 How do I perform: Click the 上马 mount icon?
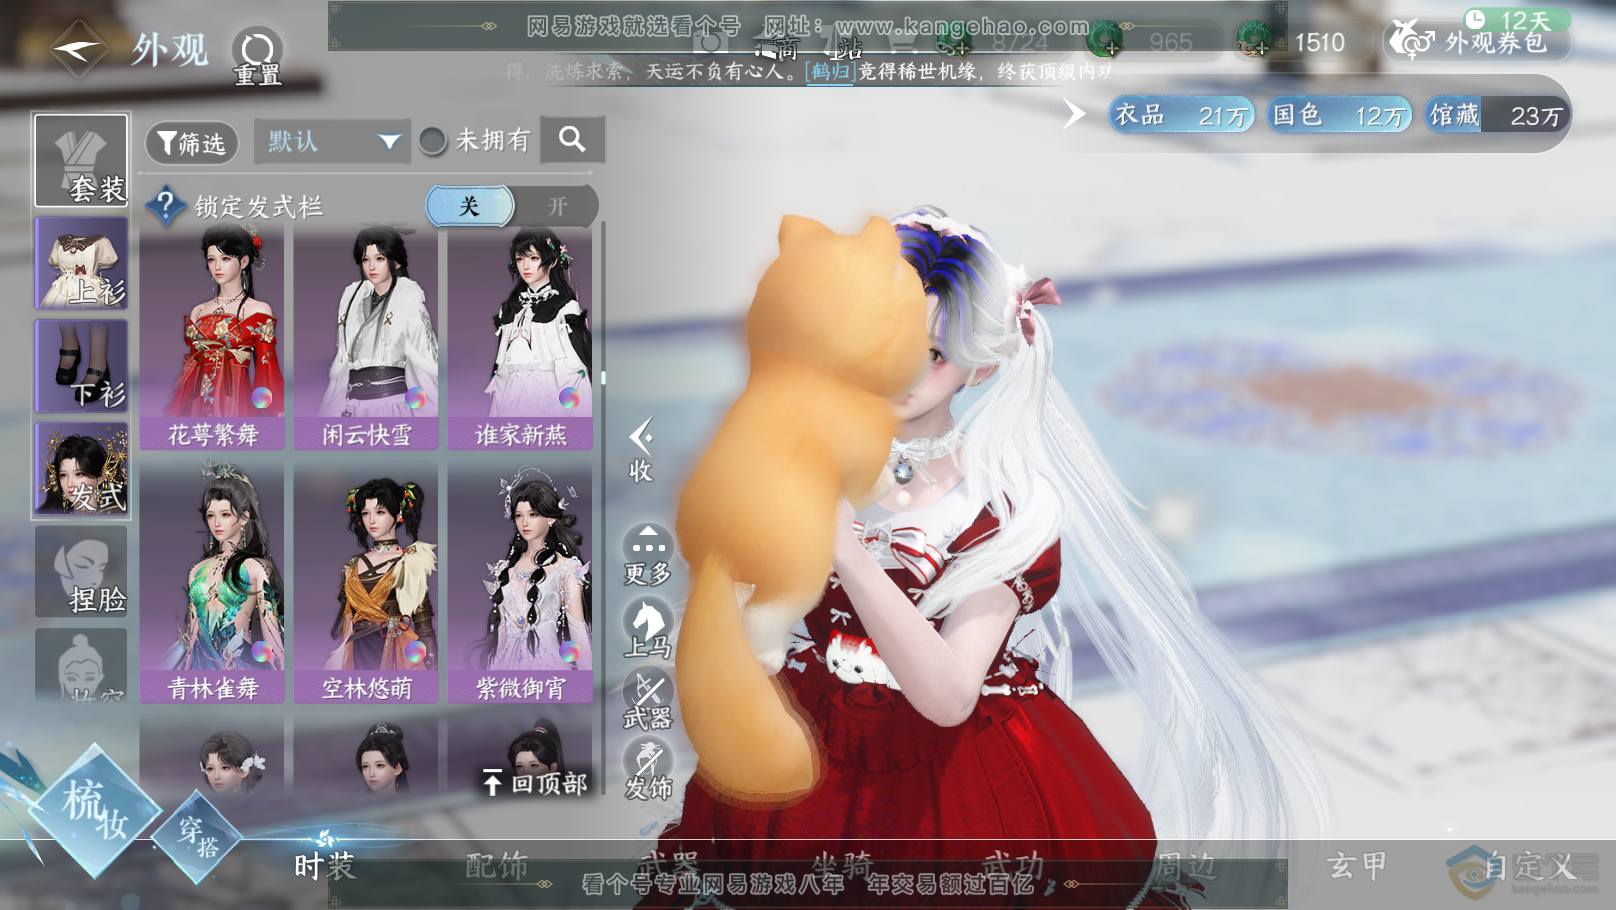648,628
